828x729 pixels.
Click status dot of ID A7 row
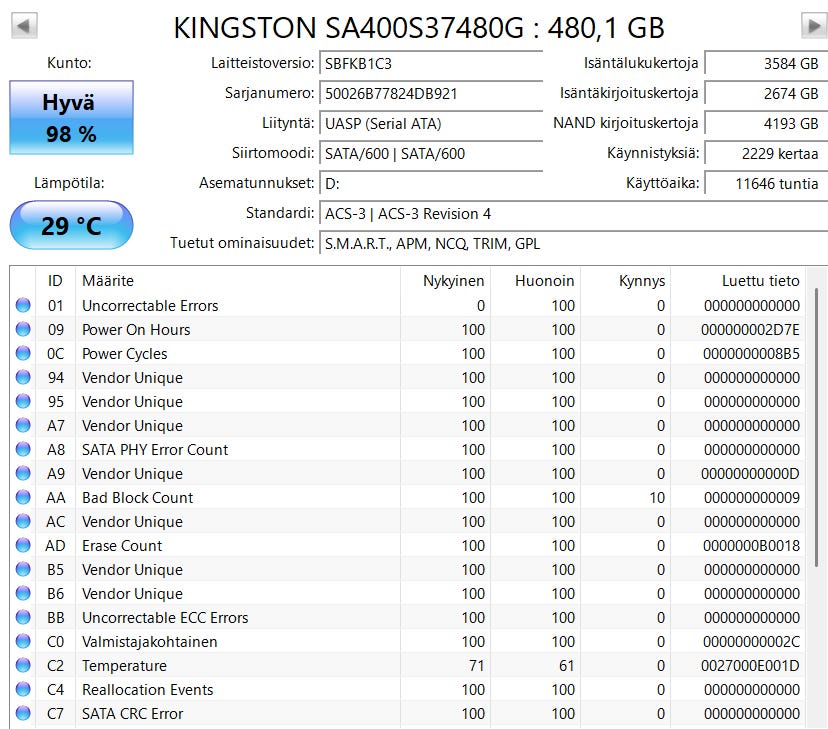(23, 425)
